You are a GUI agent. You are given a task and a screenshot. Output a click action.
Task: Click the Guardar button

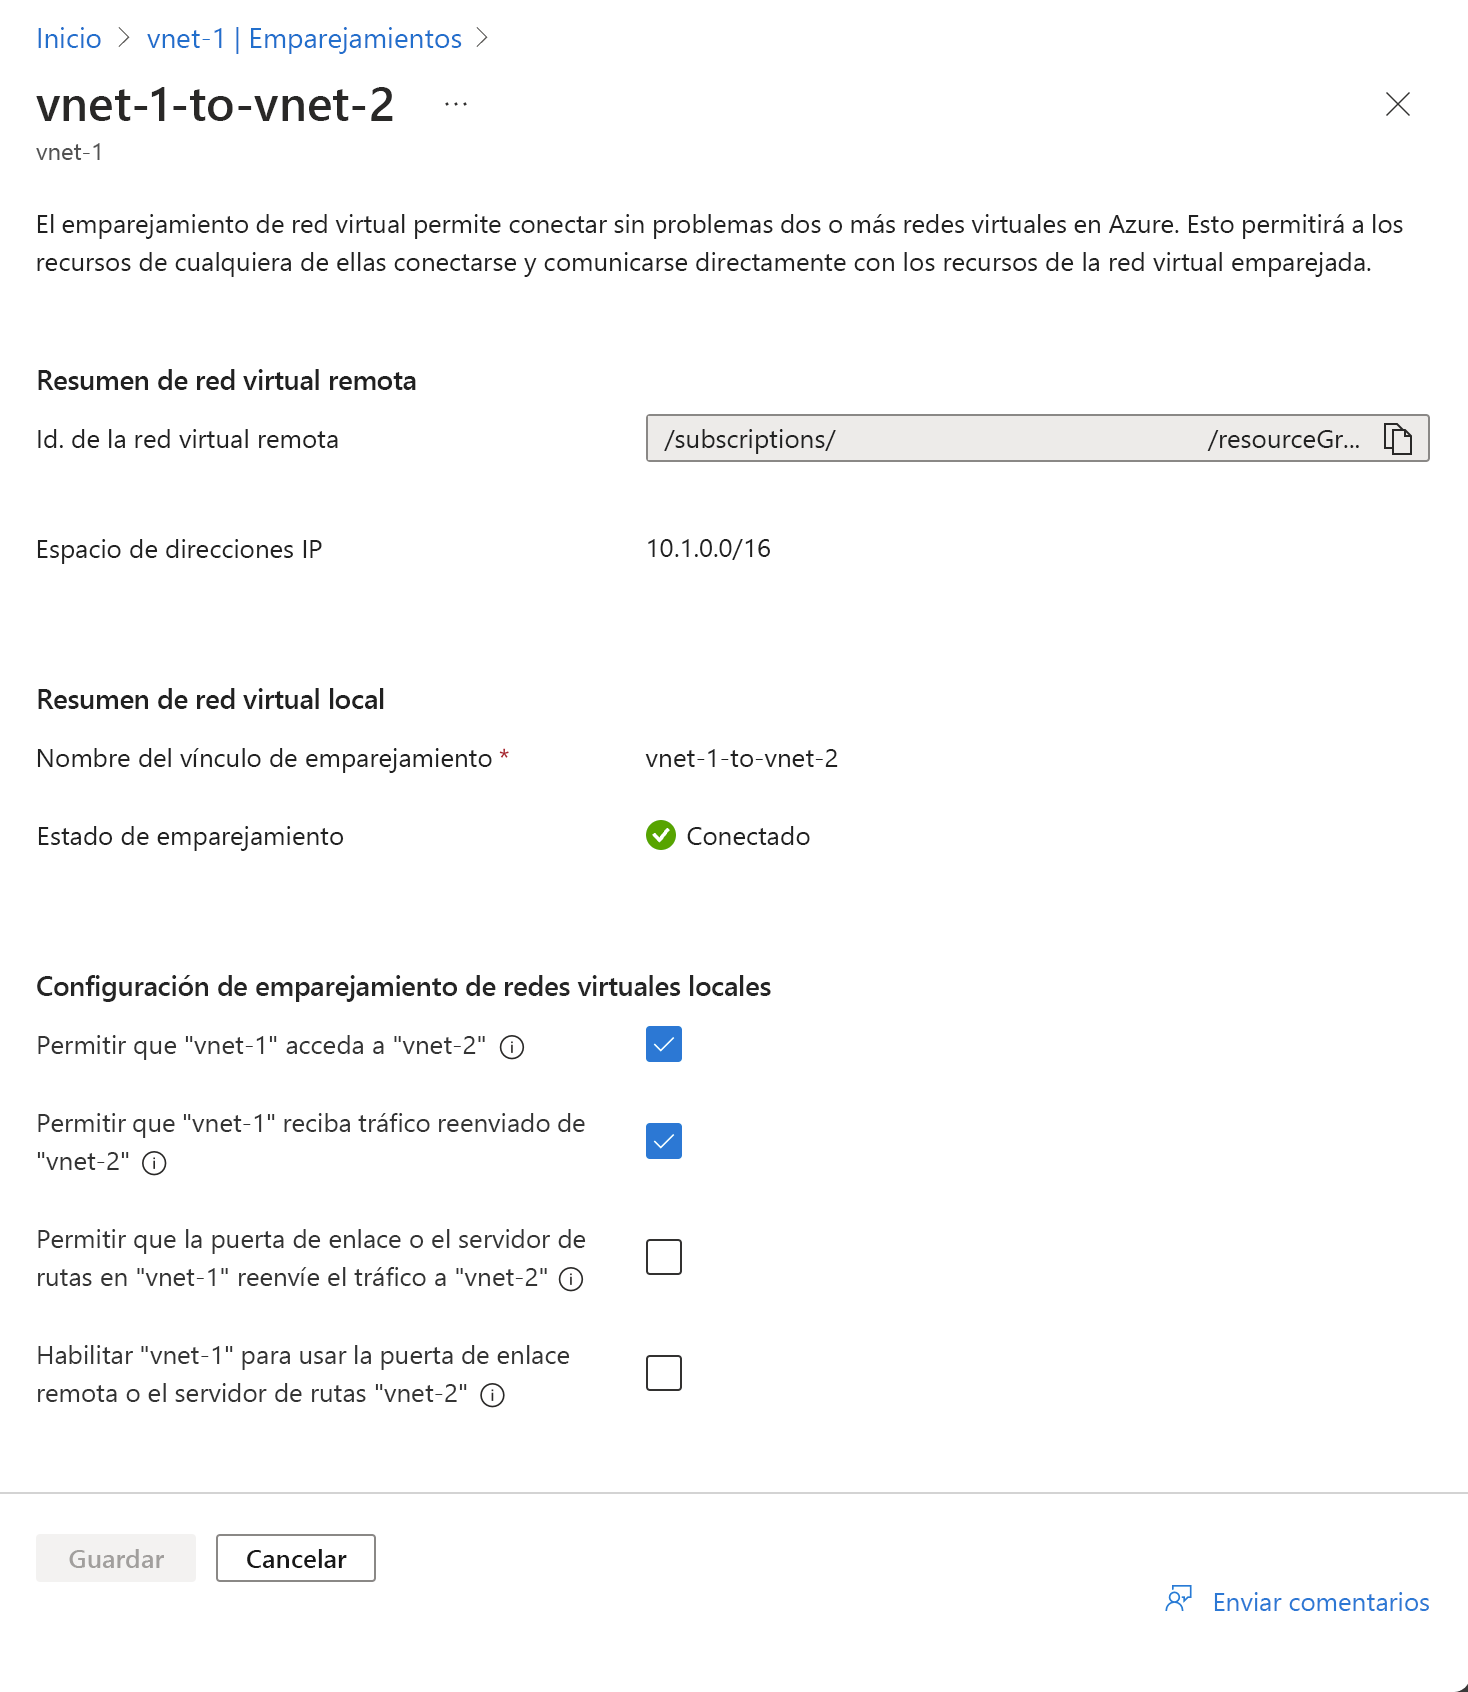(115, 1558)
